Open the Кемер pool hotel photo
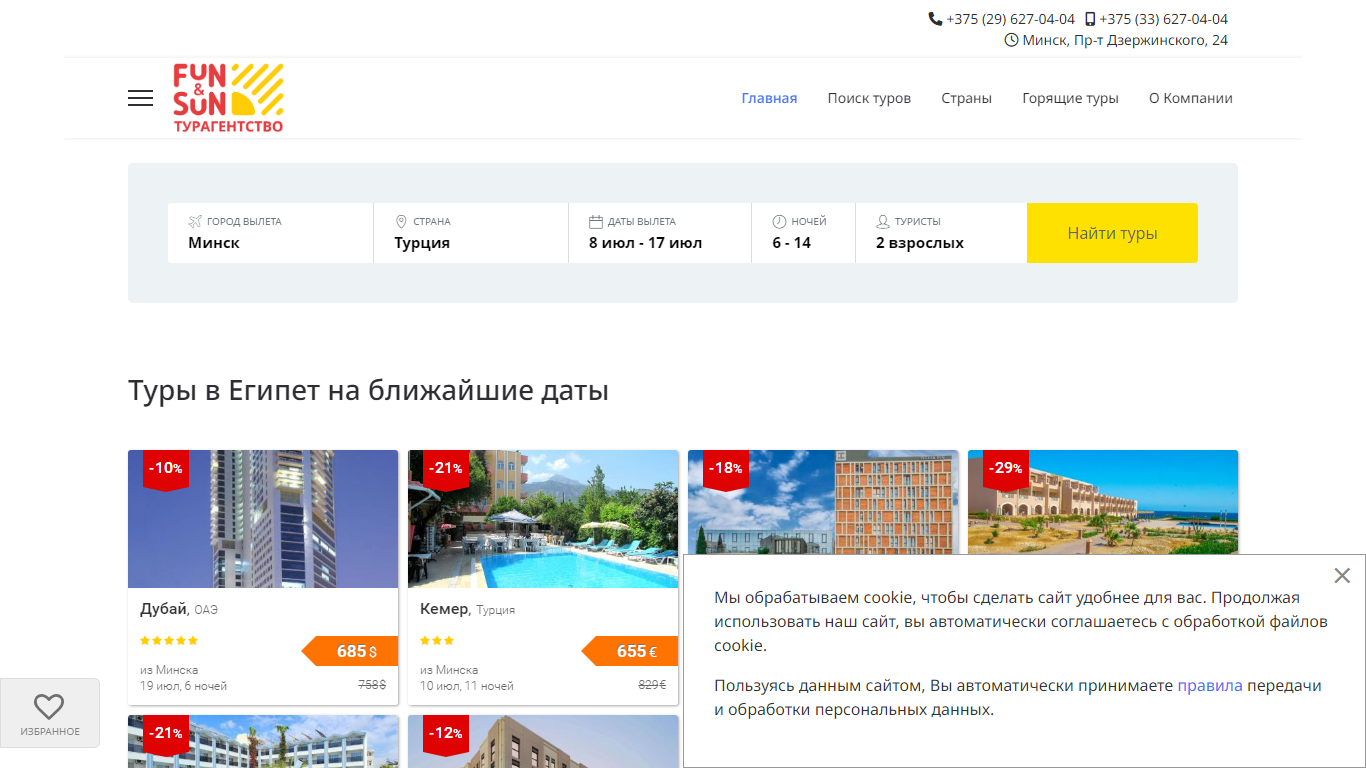1366x768 pixels. [x=543, y=519]
